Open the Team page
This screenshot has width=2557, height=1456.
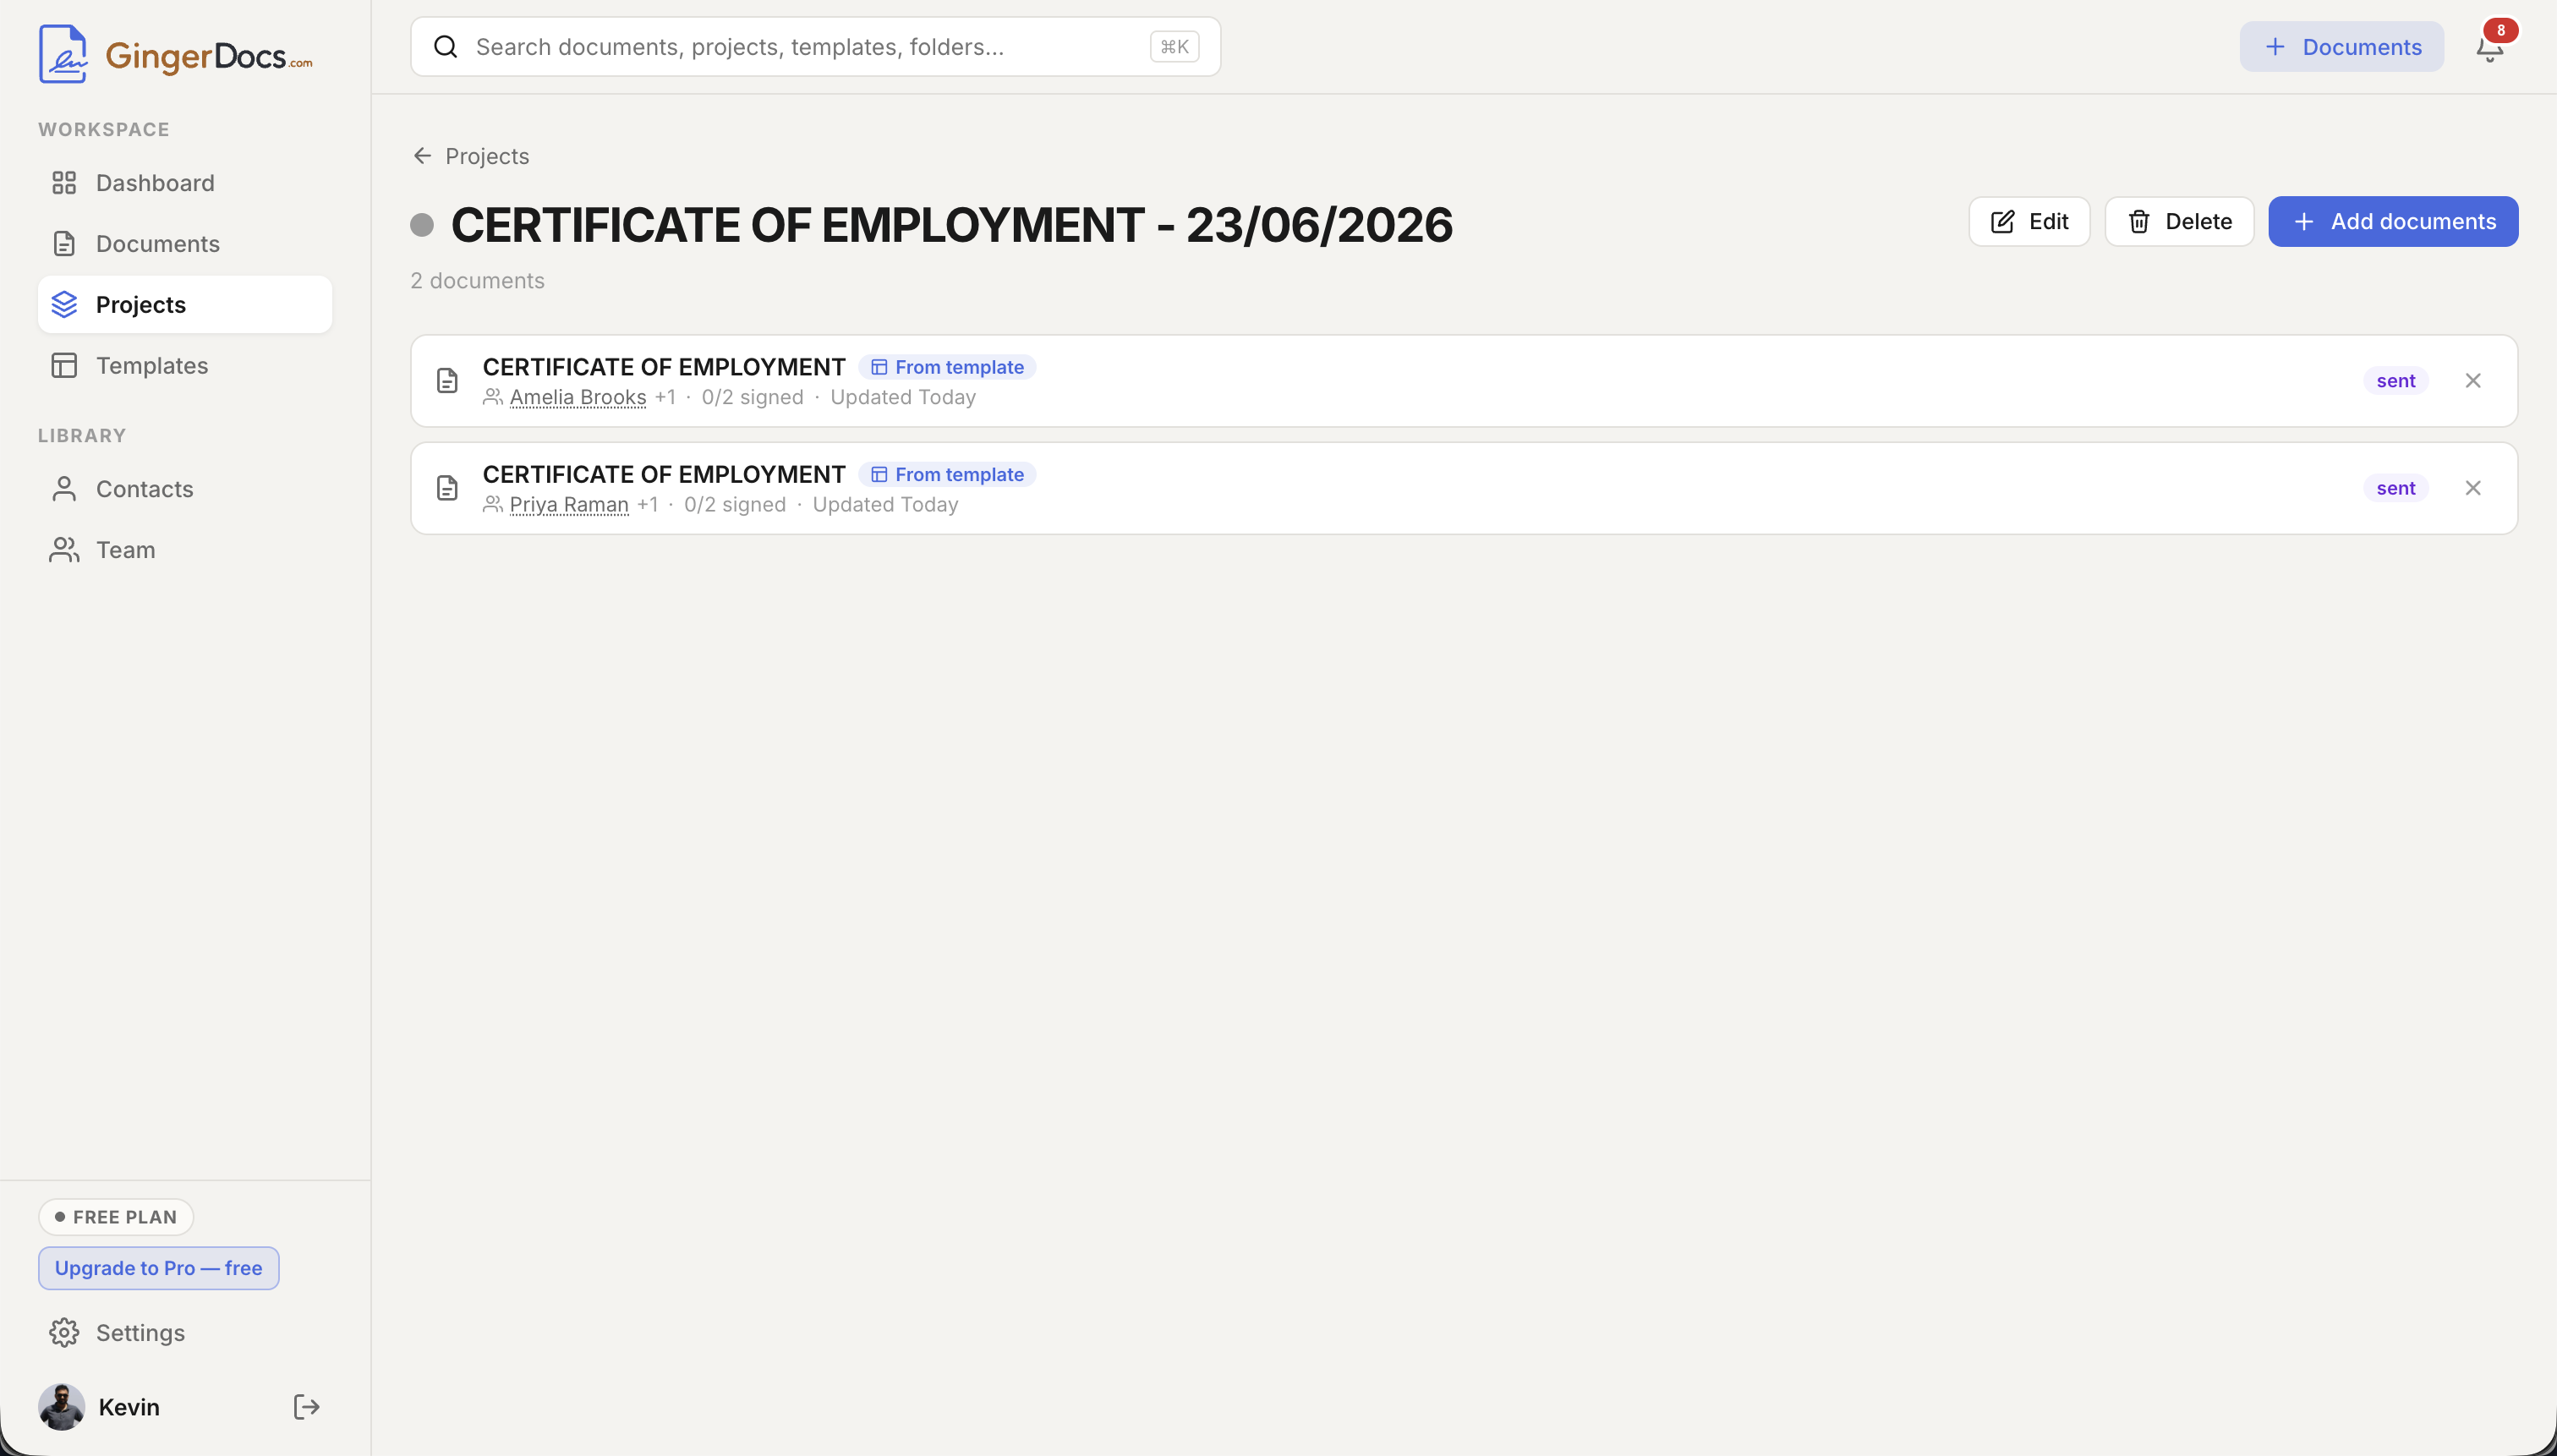[185, 550]
